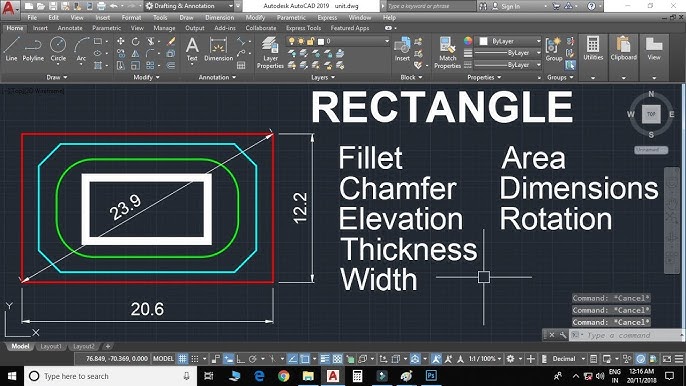The image size is (686, 386).
Task: Toggle snap mode in status bar
Action: click(195, 359)
